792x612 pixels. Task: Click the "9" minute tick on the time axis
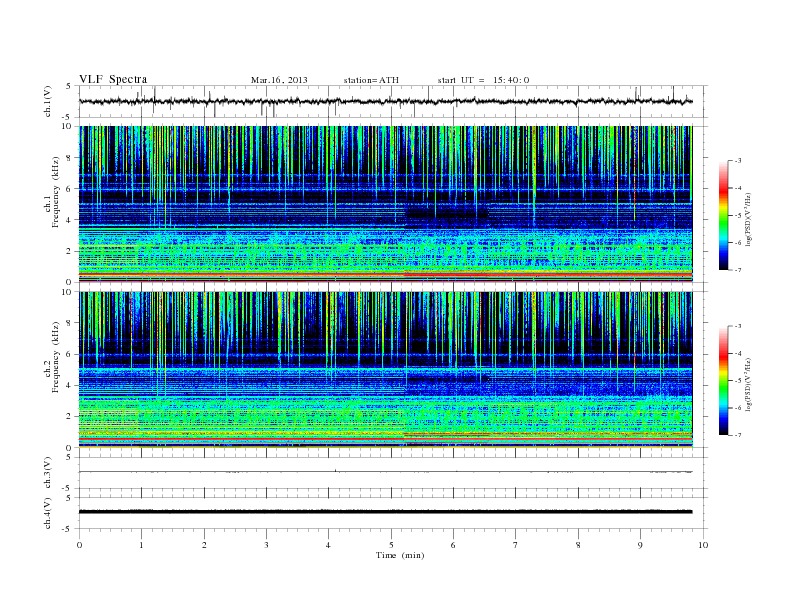coord(640,545)
